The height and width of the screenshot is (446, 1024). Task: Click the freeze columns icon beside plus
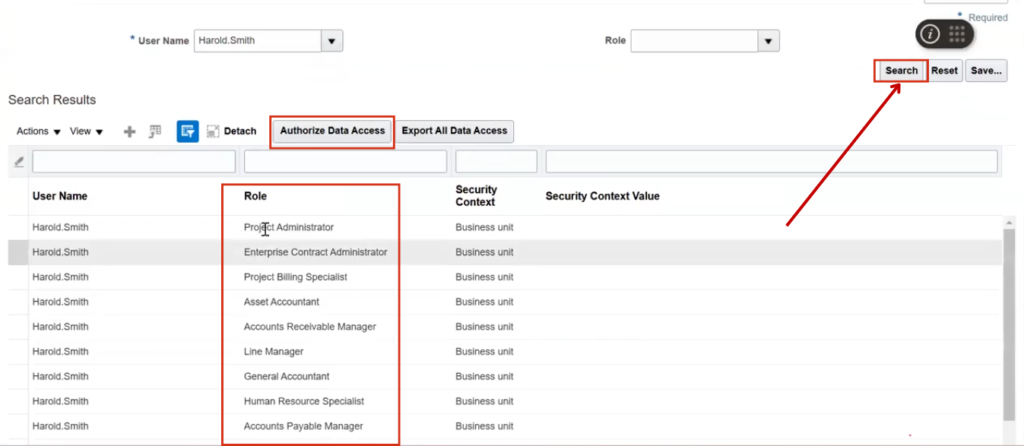point(155,131)
